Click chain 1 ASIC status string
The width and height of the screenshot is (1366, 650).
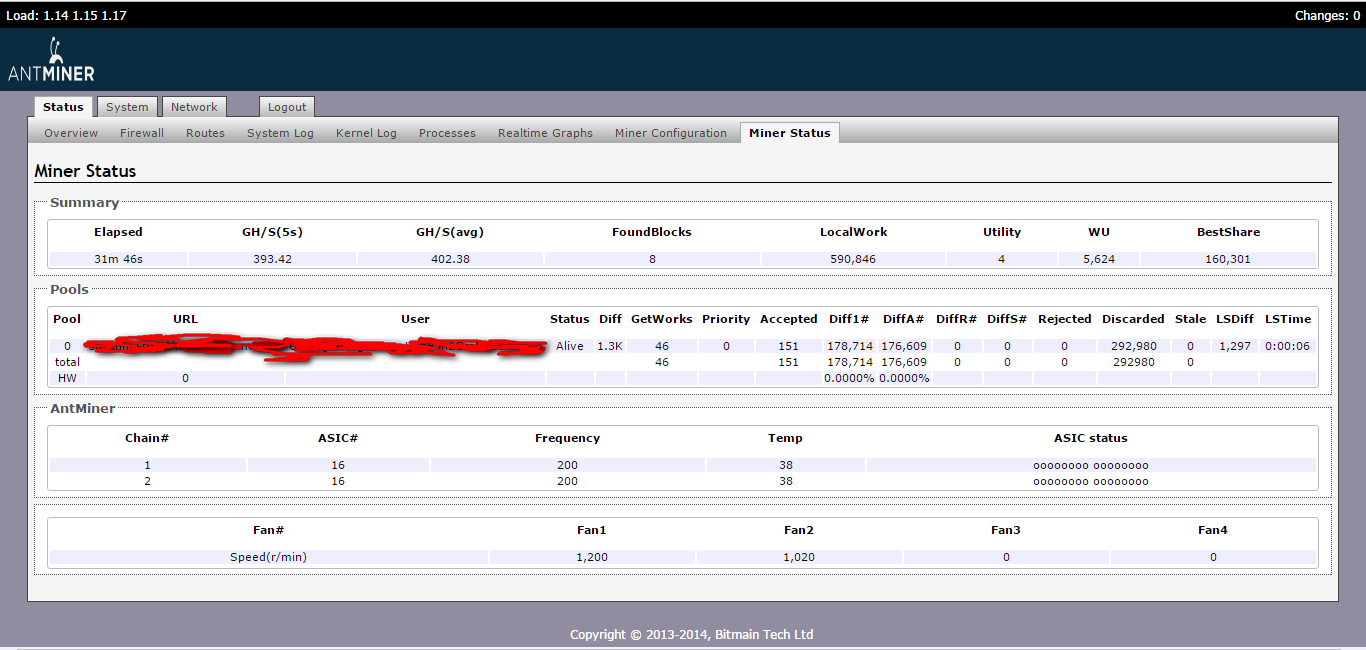(x=1090, y=465)
